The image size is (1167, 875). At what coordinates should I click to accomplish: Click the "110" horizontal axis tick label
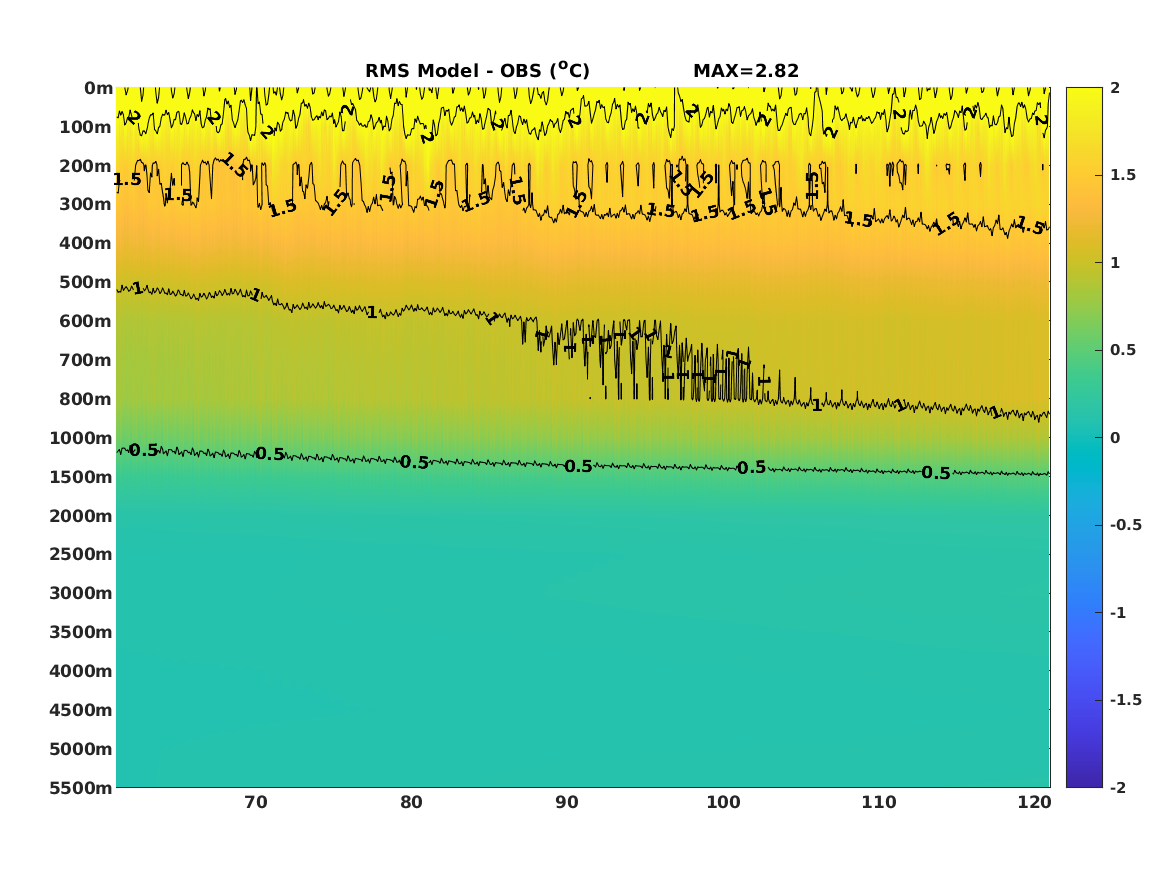coord(879,803)
